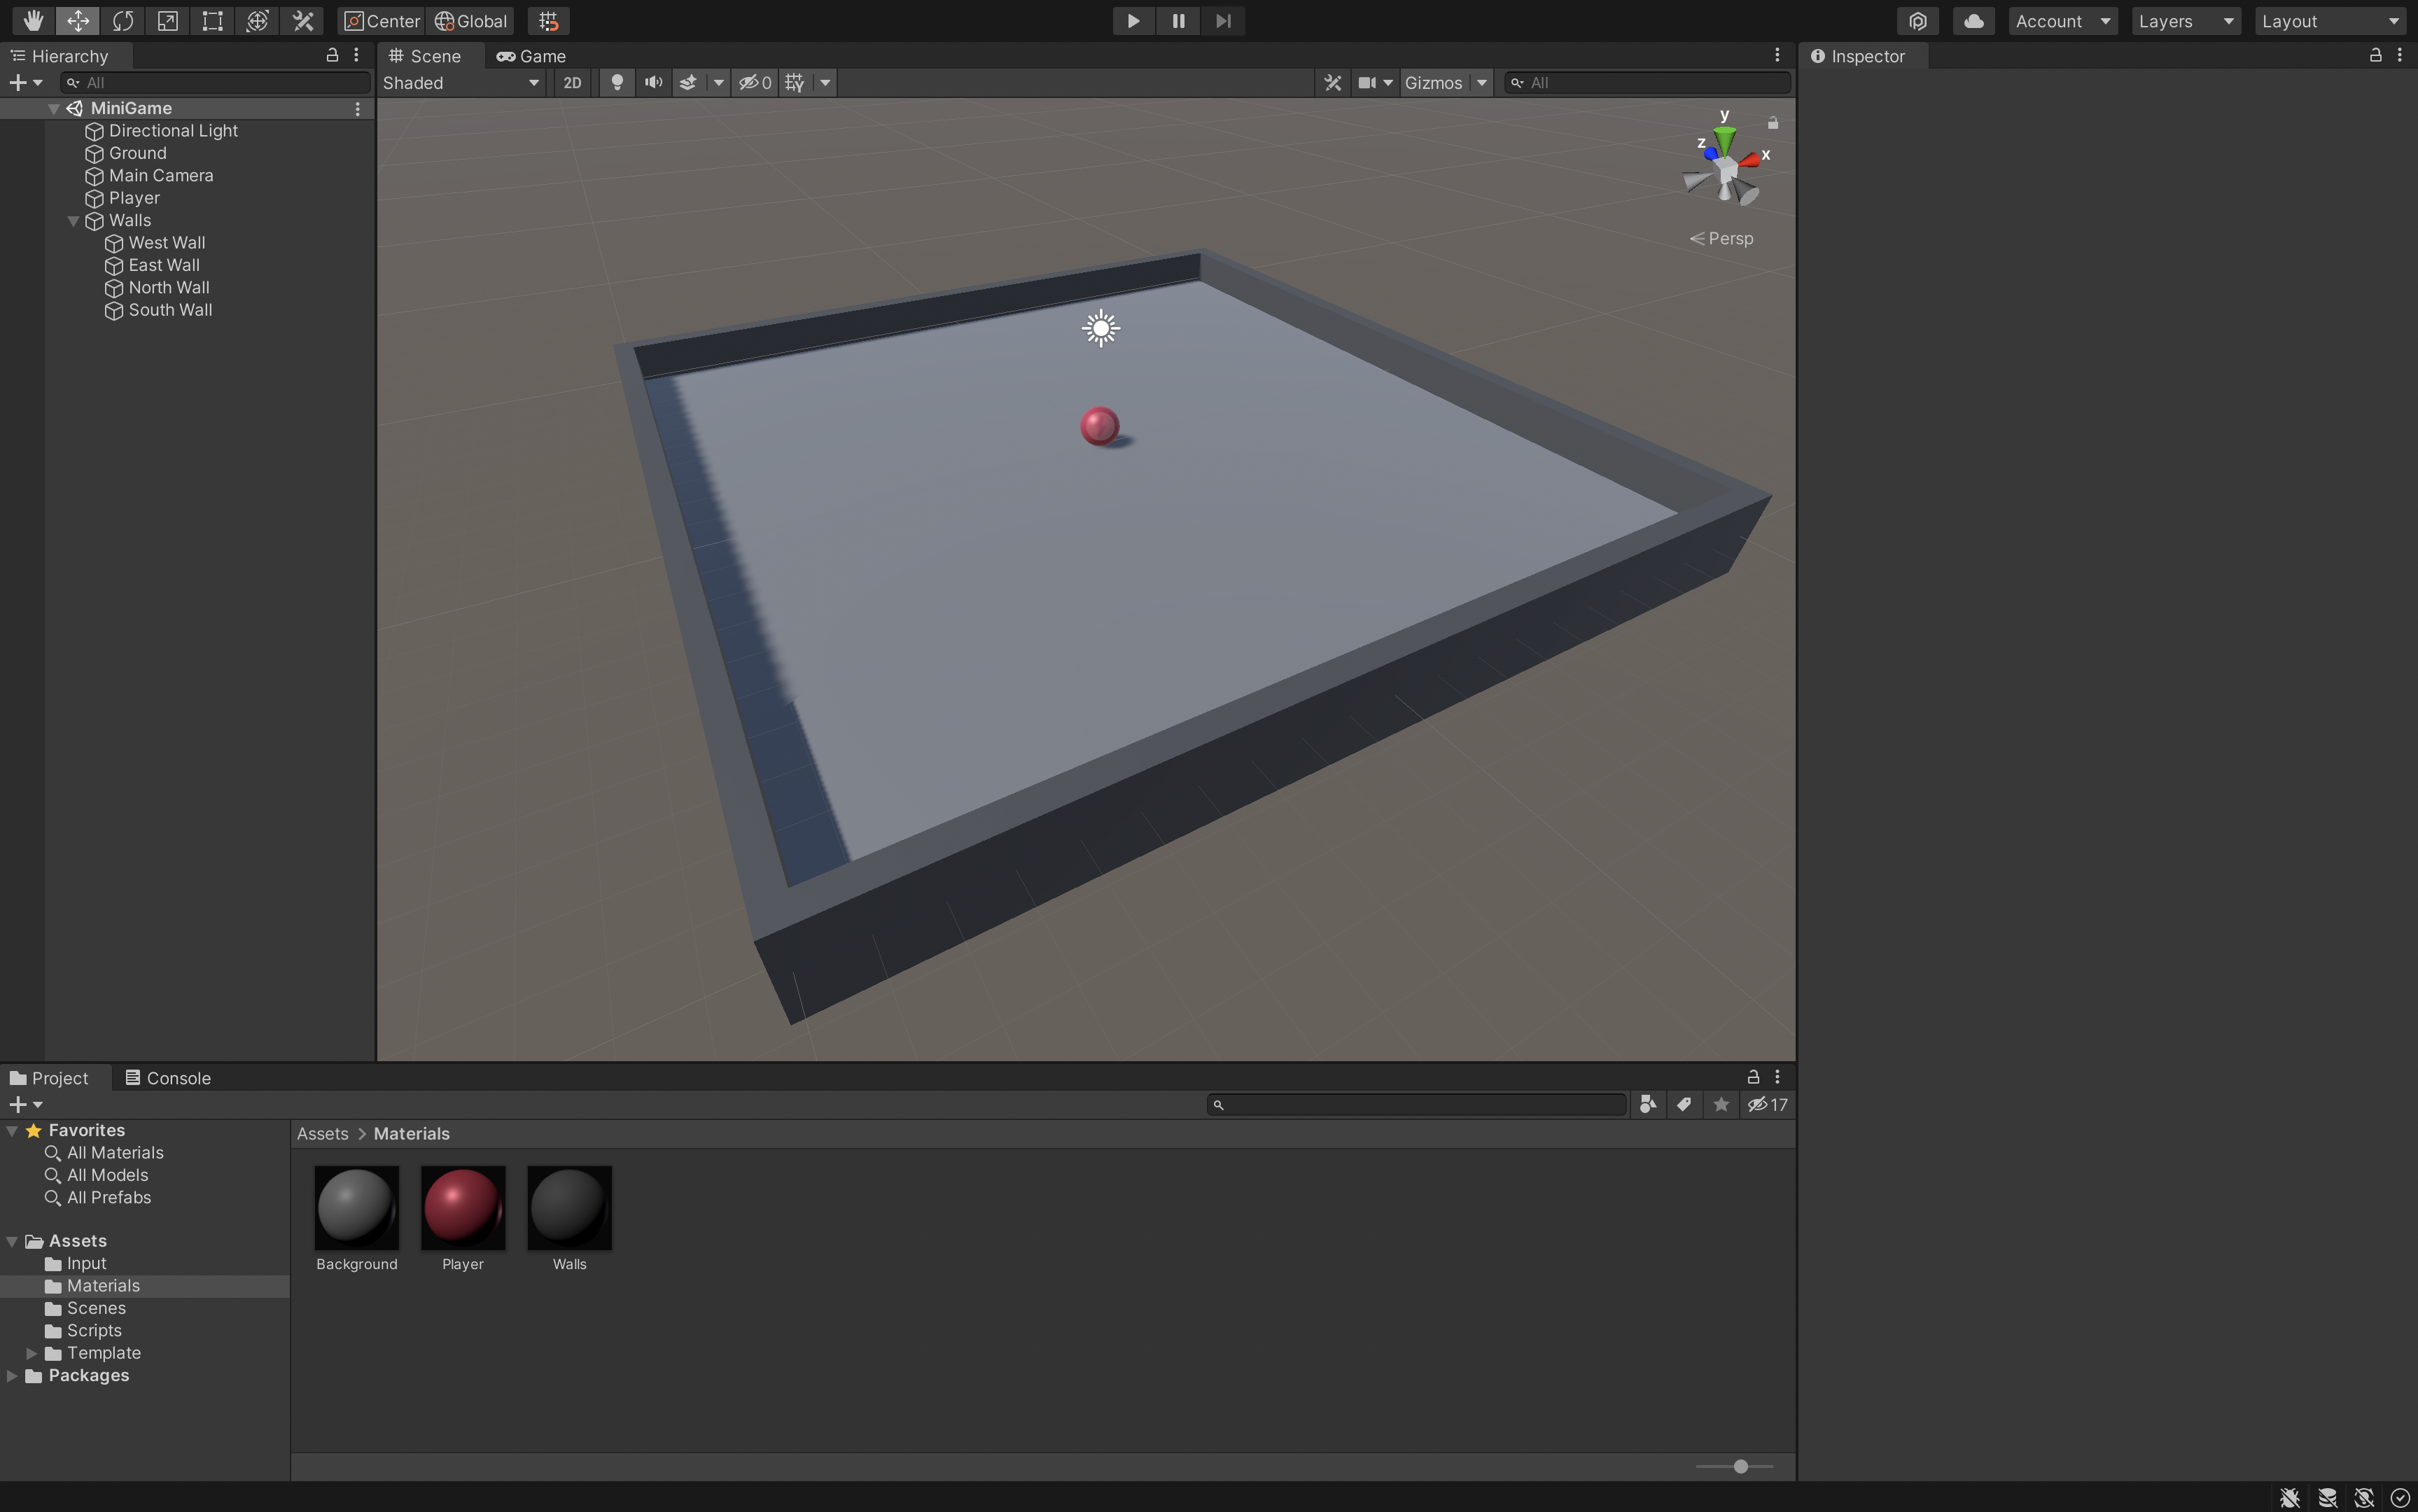The image size is (2418, 1512).
Task: Click the MiniGame root object in Hierarchy
Action: 131,108
